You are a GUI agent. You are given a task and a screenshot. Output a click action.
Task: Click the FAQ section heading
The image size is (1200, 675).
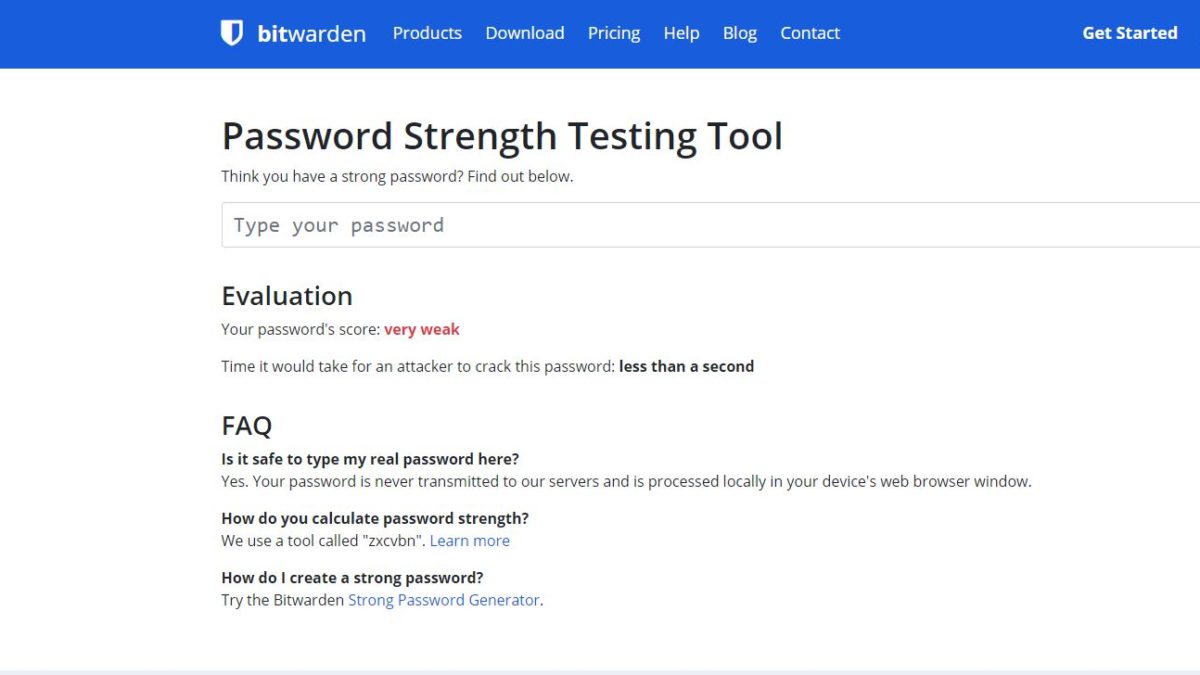(247, 425)
